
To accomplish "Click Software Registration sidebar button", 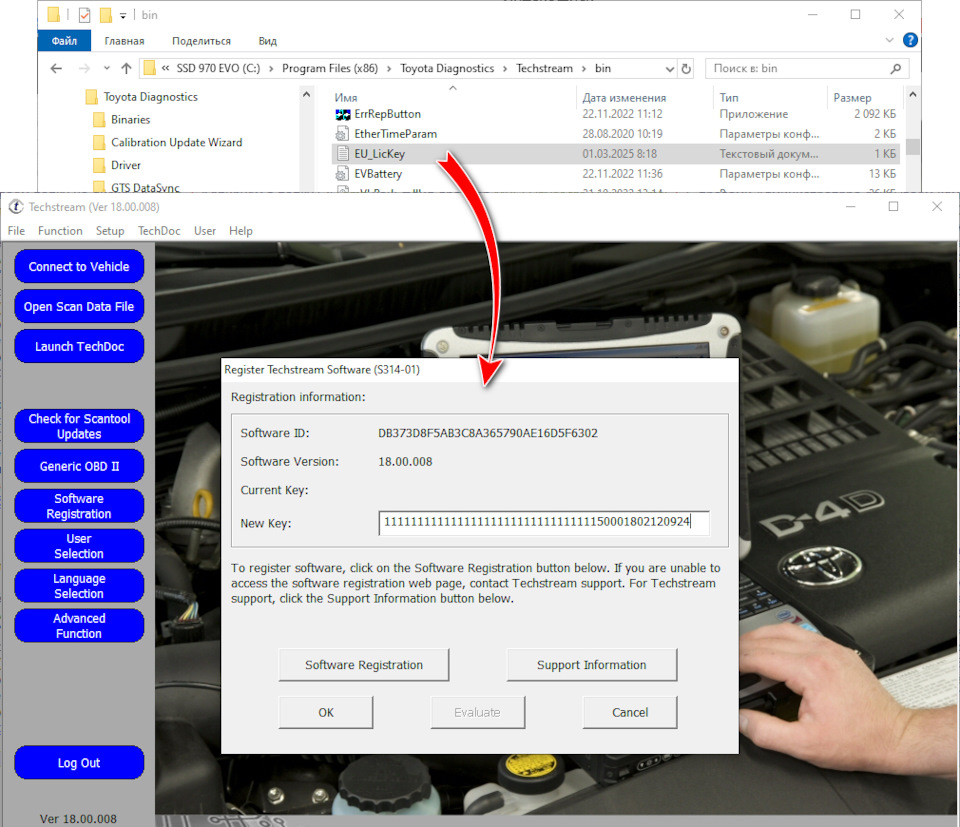I will (x=79, y=506).
